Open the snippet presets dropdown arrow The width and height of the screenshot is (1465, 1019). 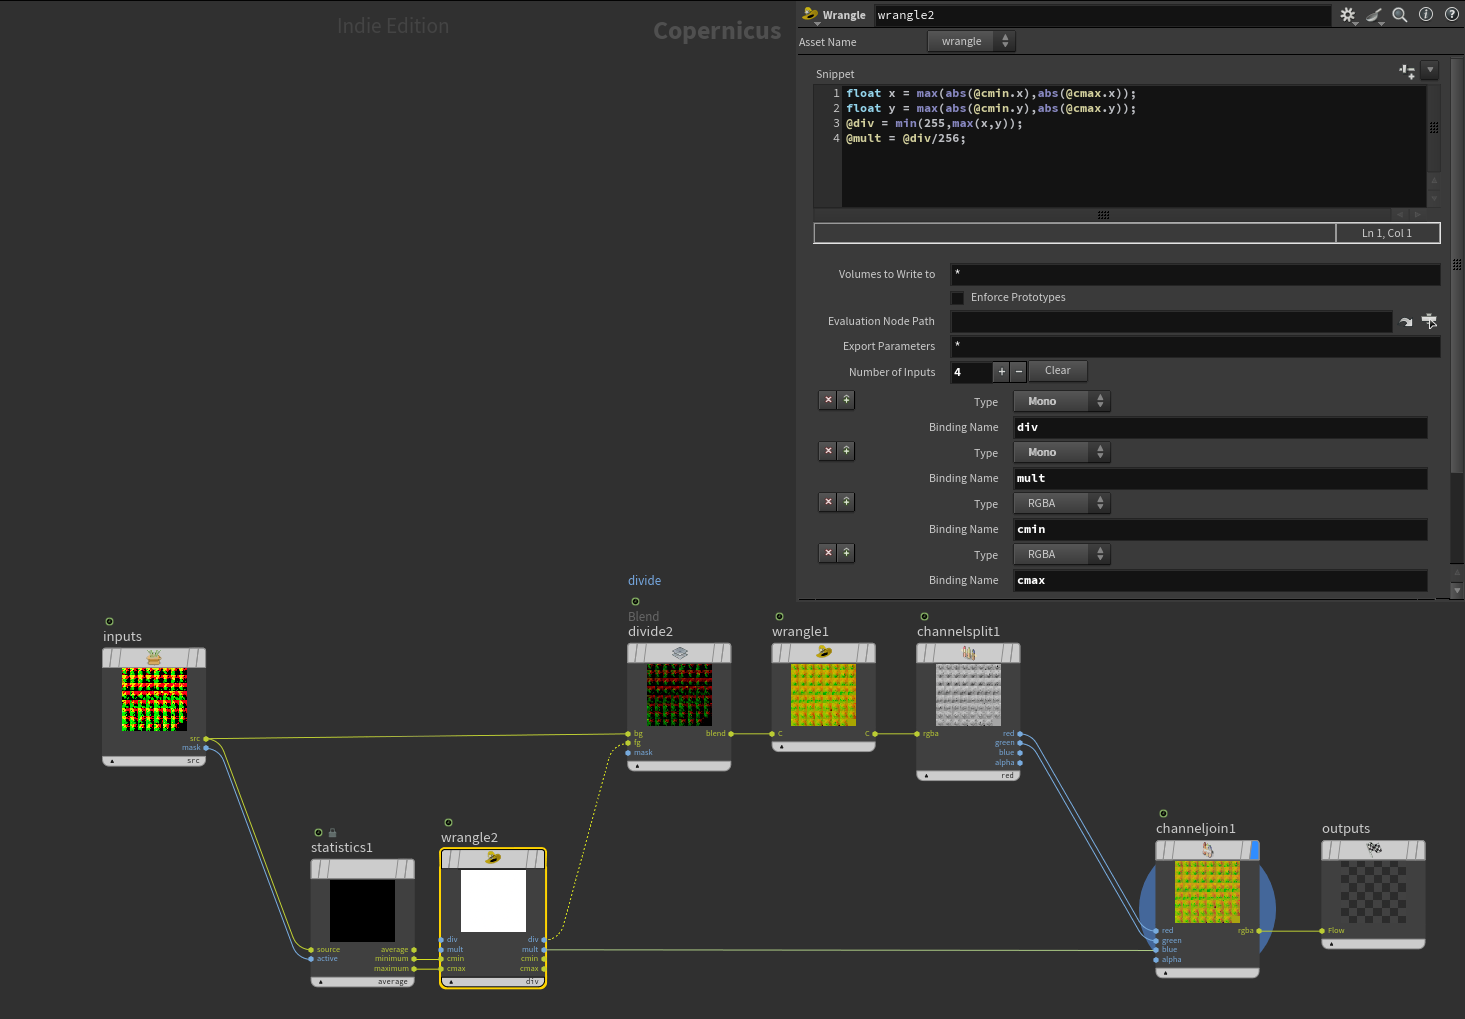[1430, 70]
